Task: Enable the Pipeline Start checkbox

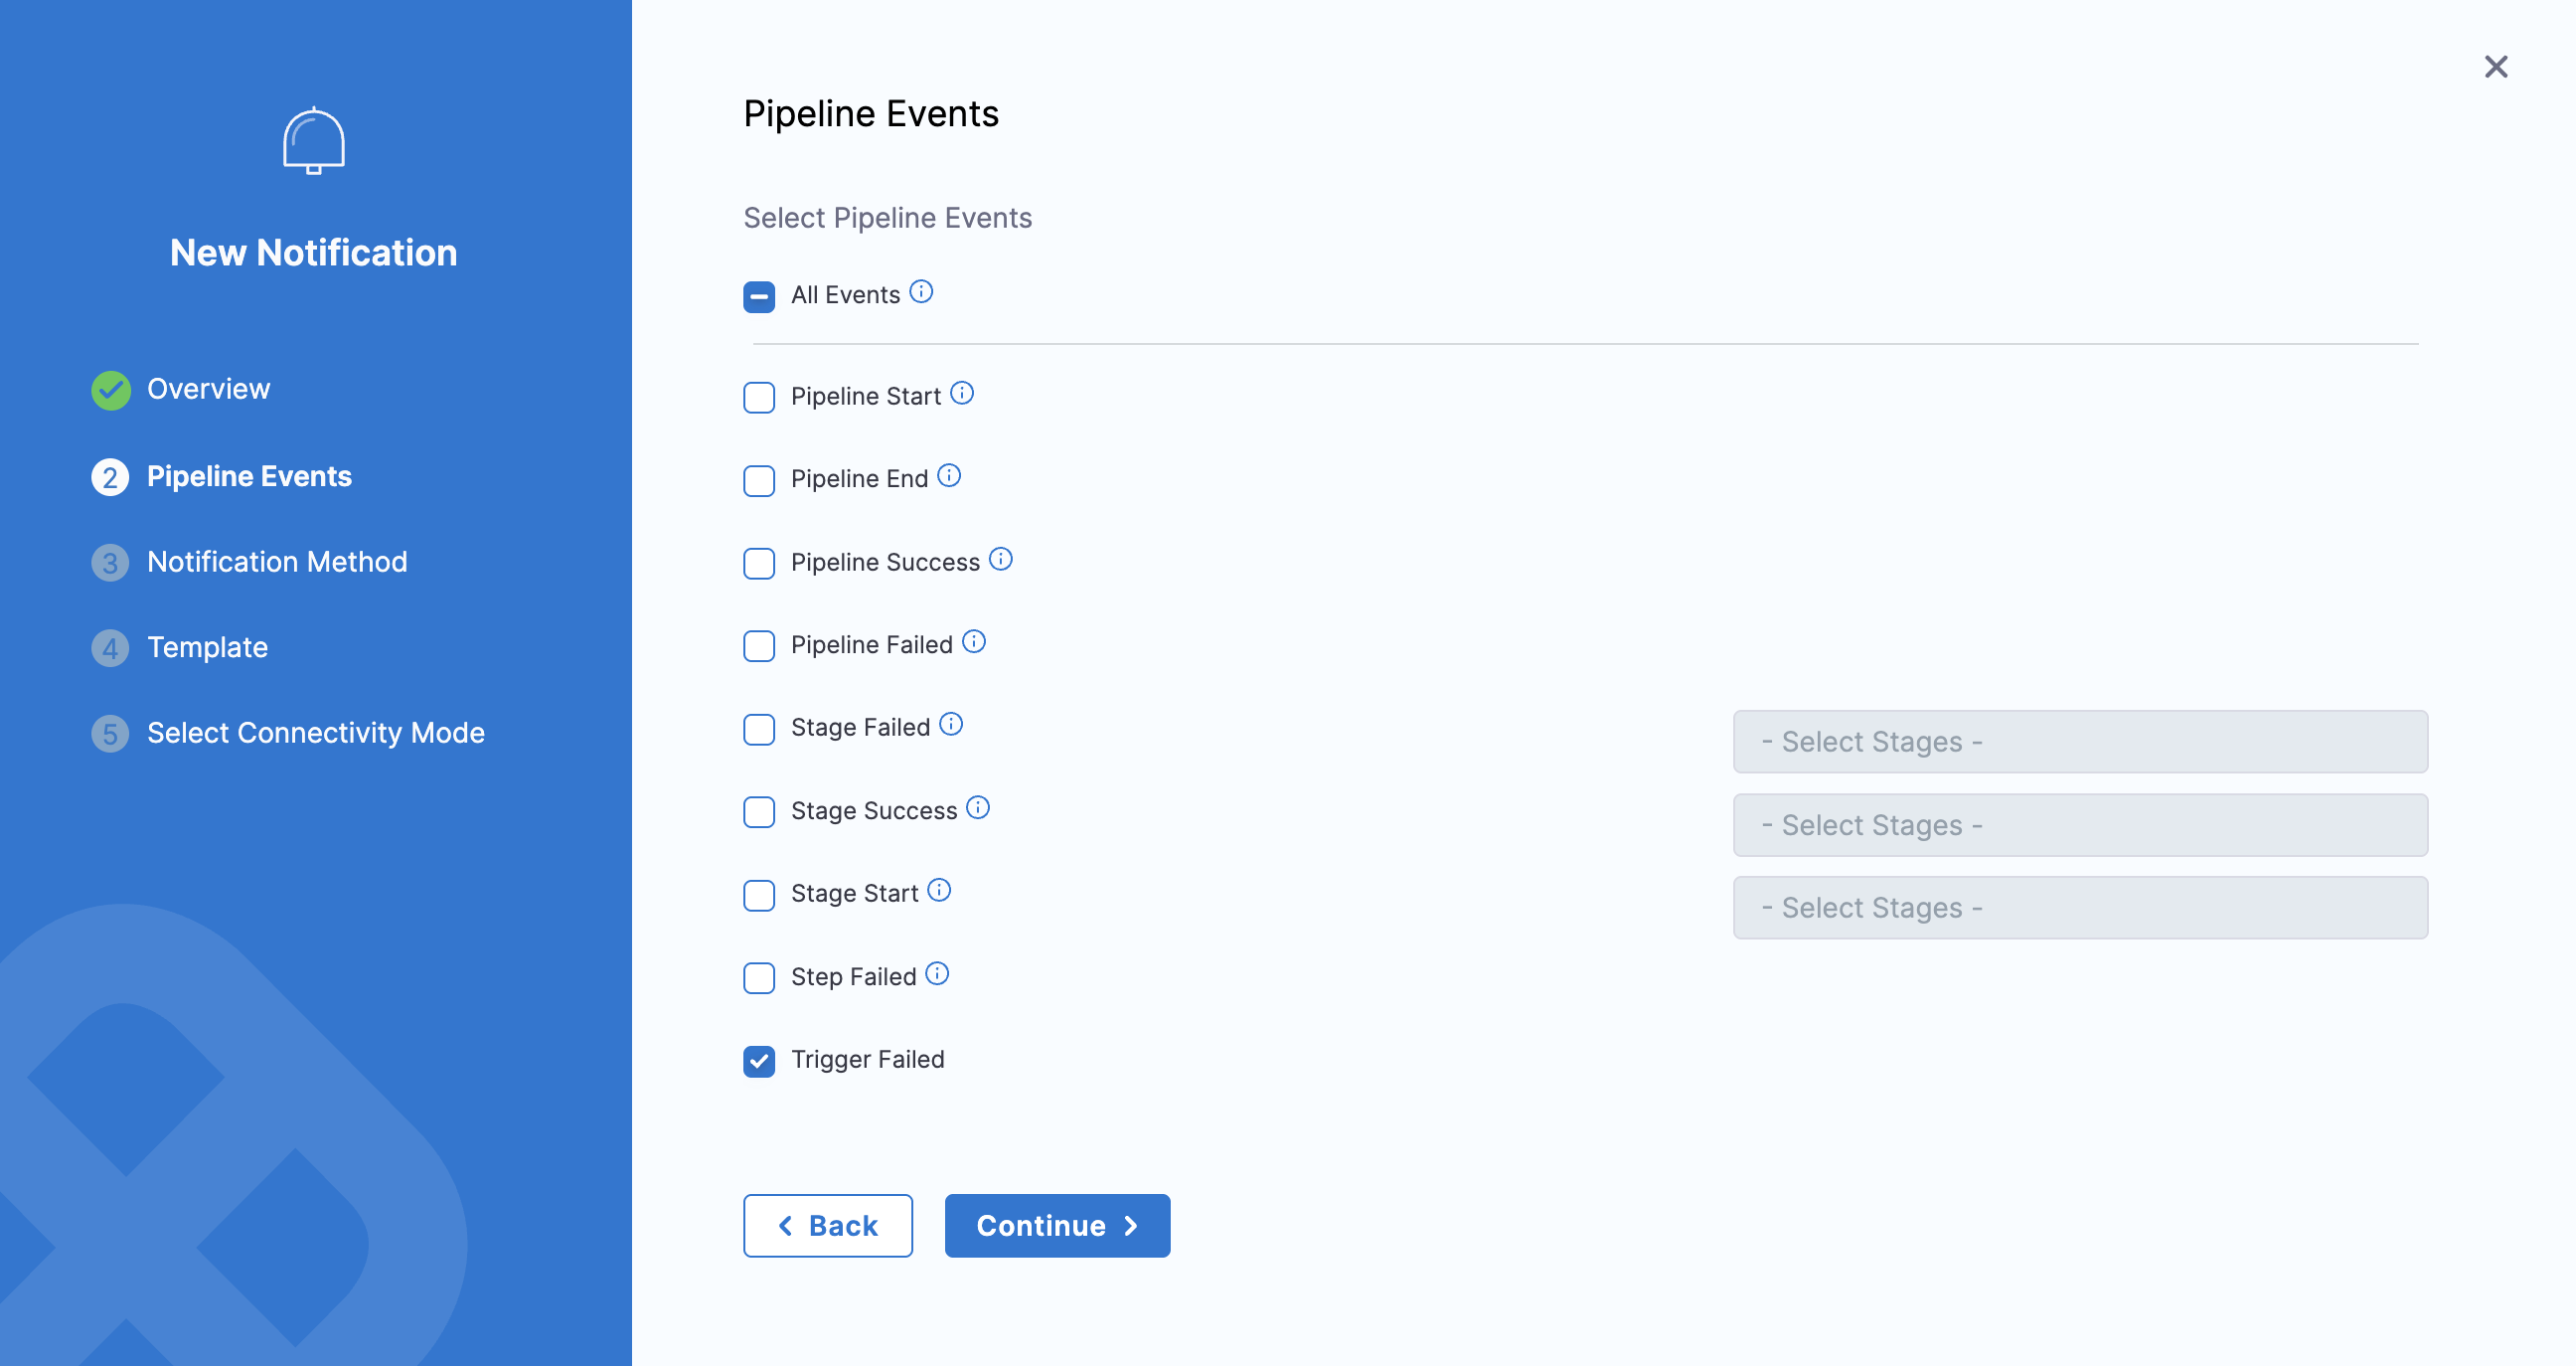Action: (759, 397)
